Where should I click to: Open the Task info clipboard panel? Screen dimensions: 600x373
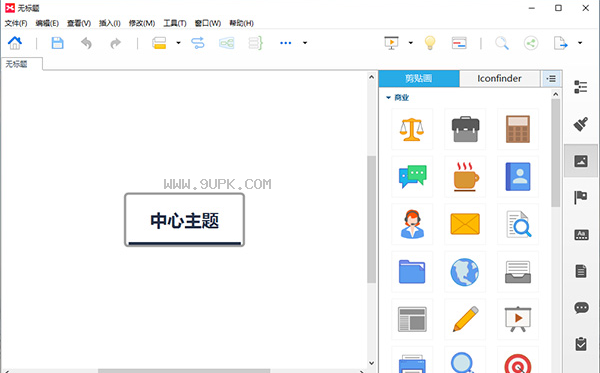(581, 344)
